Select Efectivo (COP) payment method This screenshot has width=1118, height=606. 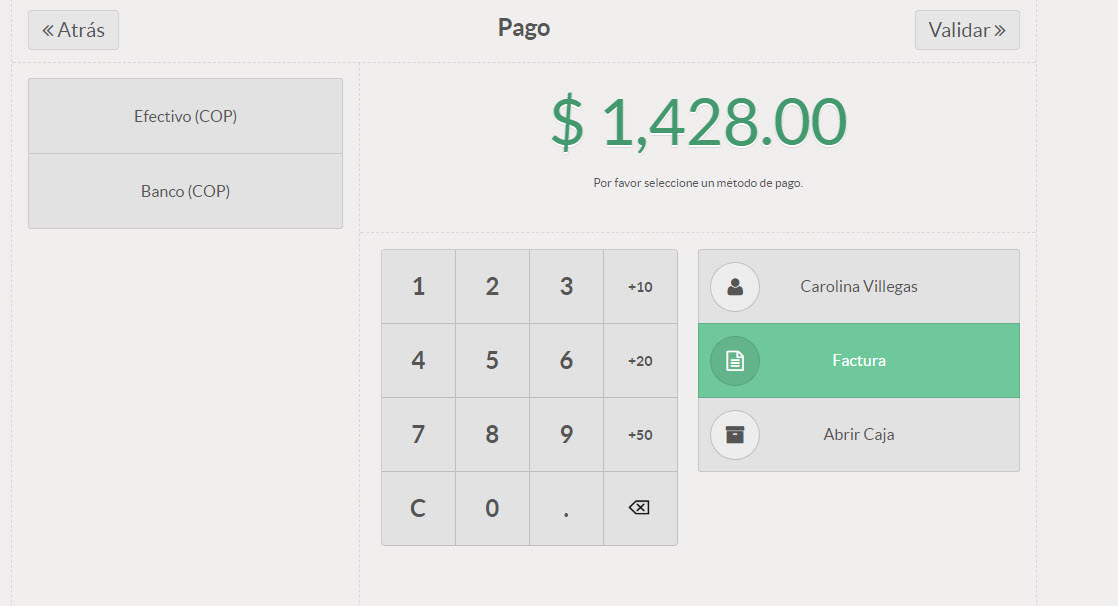(185, 116)
